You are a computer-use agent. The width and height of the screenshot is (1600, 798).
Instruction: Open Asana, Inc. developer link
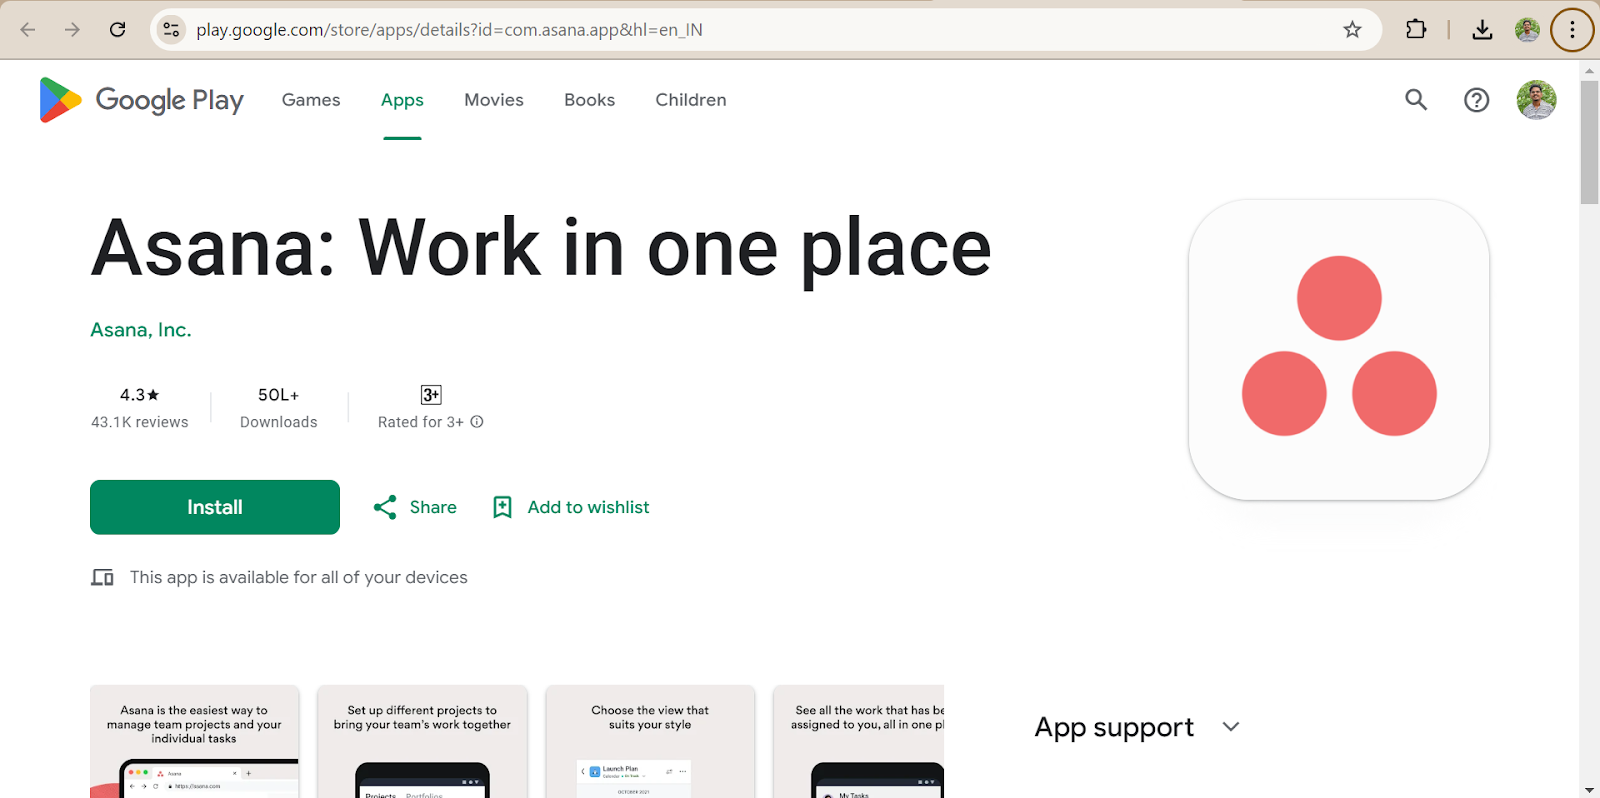coord(141,330)
